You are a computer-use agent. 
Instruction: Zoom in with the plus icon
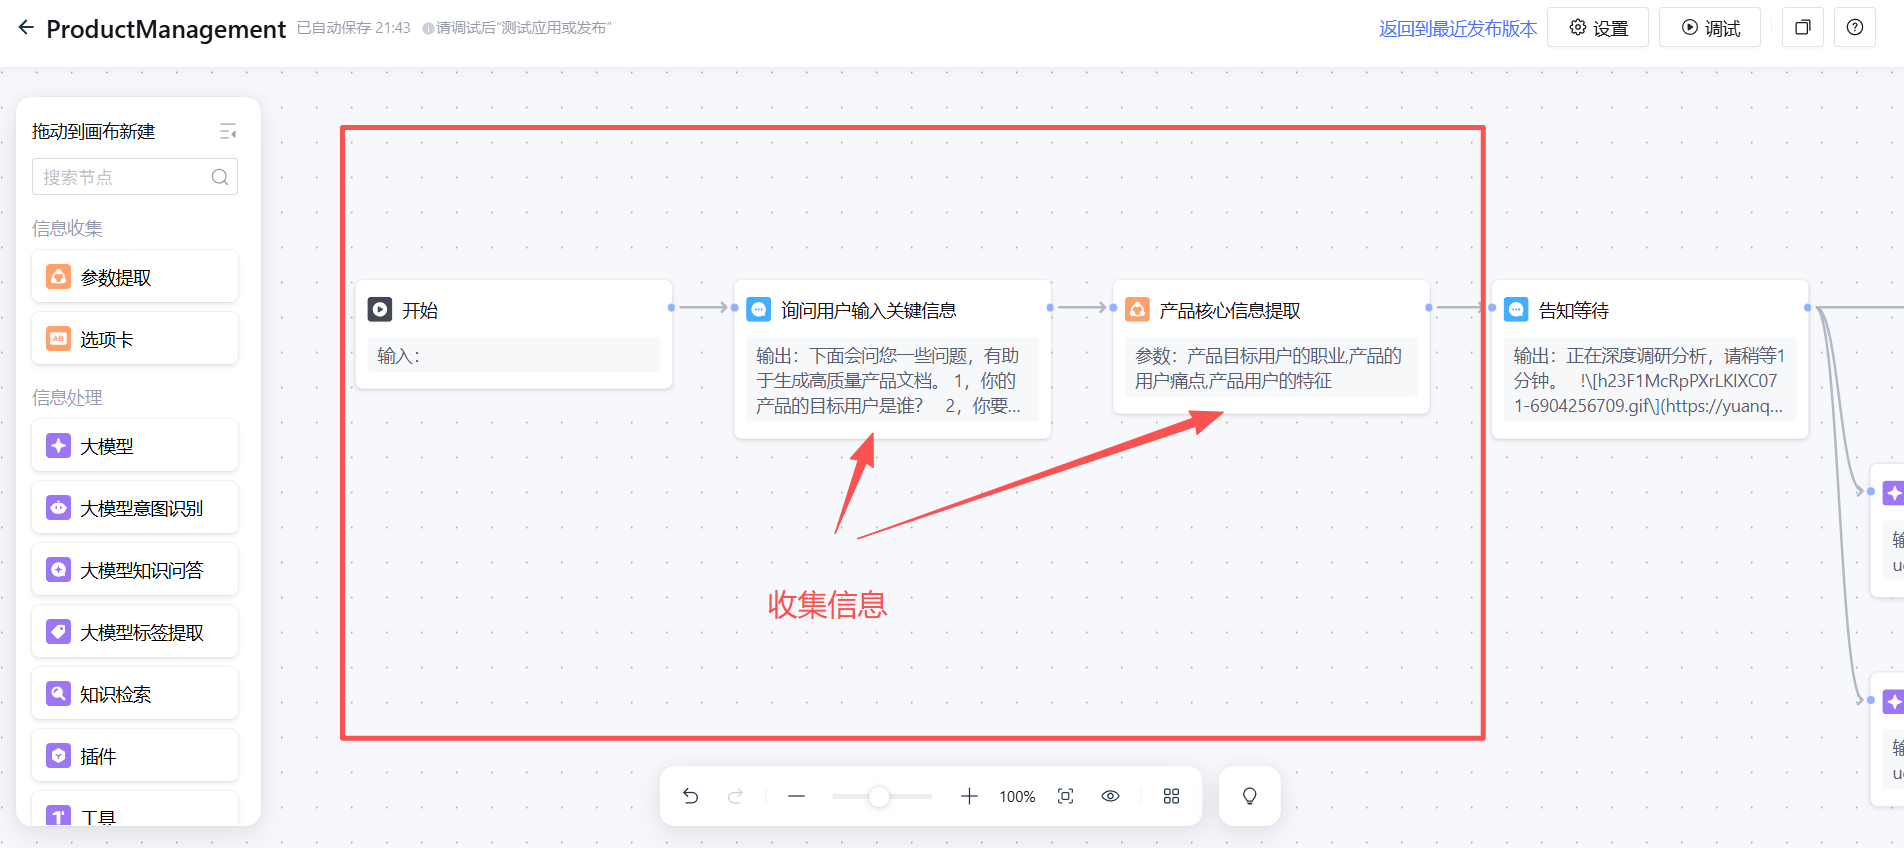(969, 796)
